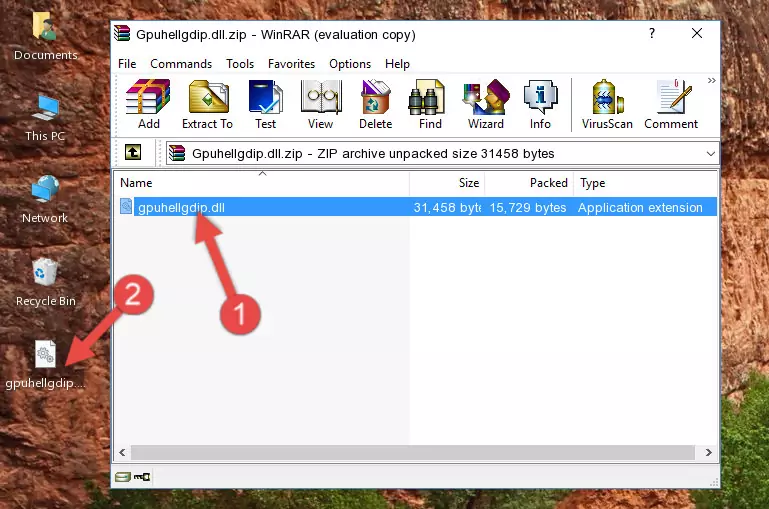
Task: Click the horizontal scrollbar track
Action: click(413, 452)
